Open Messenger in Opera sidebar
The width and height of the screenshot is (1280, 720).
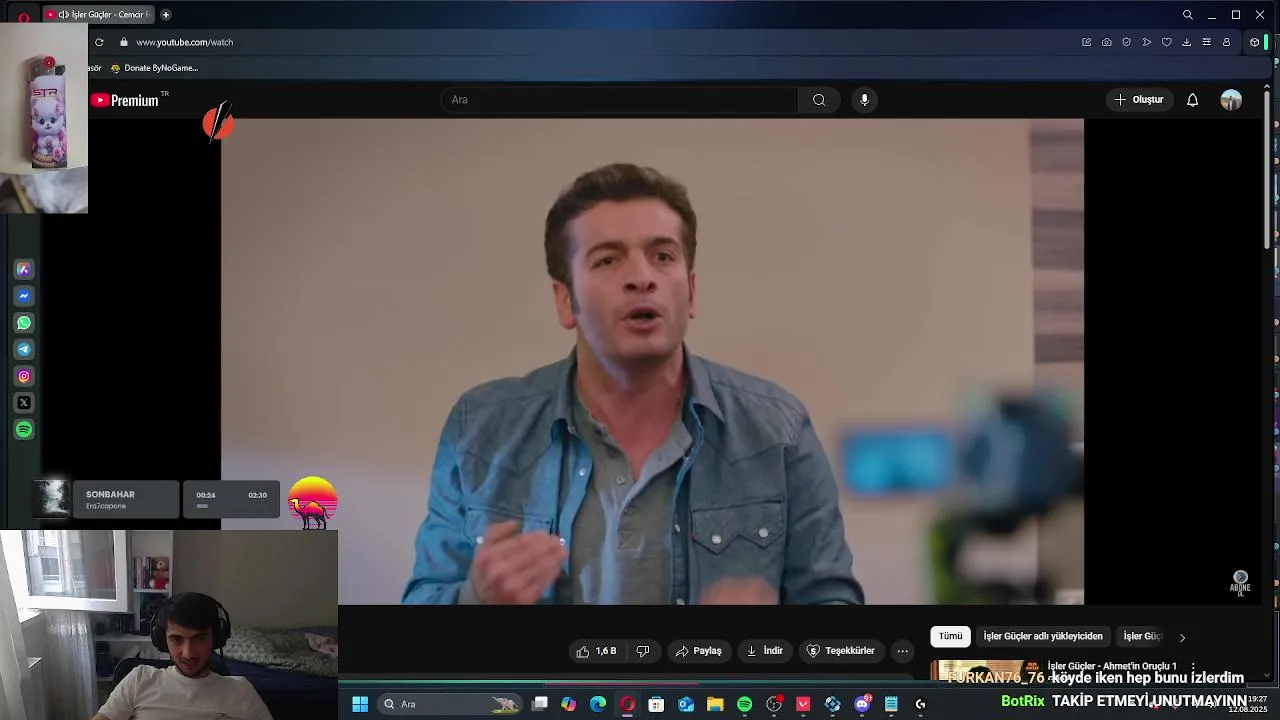[x=24, y=296]
